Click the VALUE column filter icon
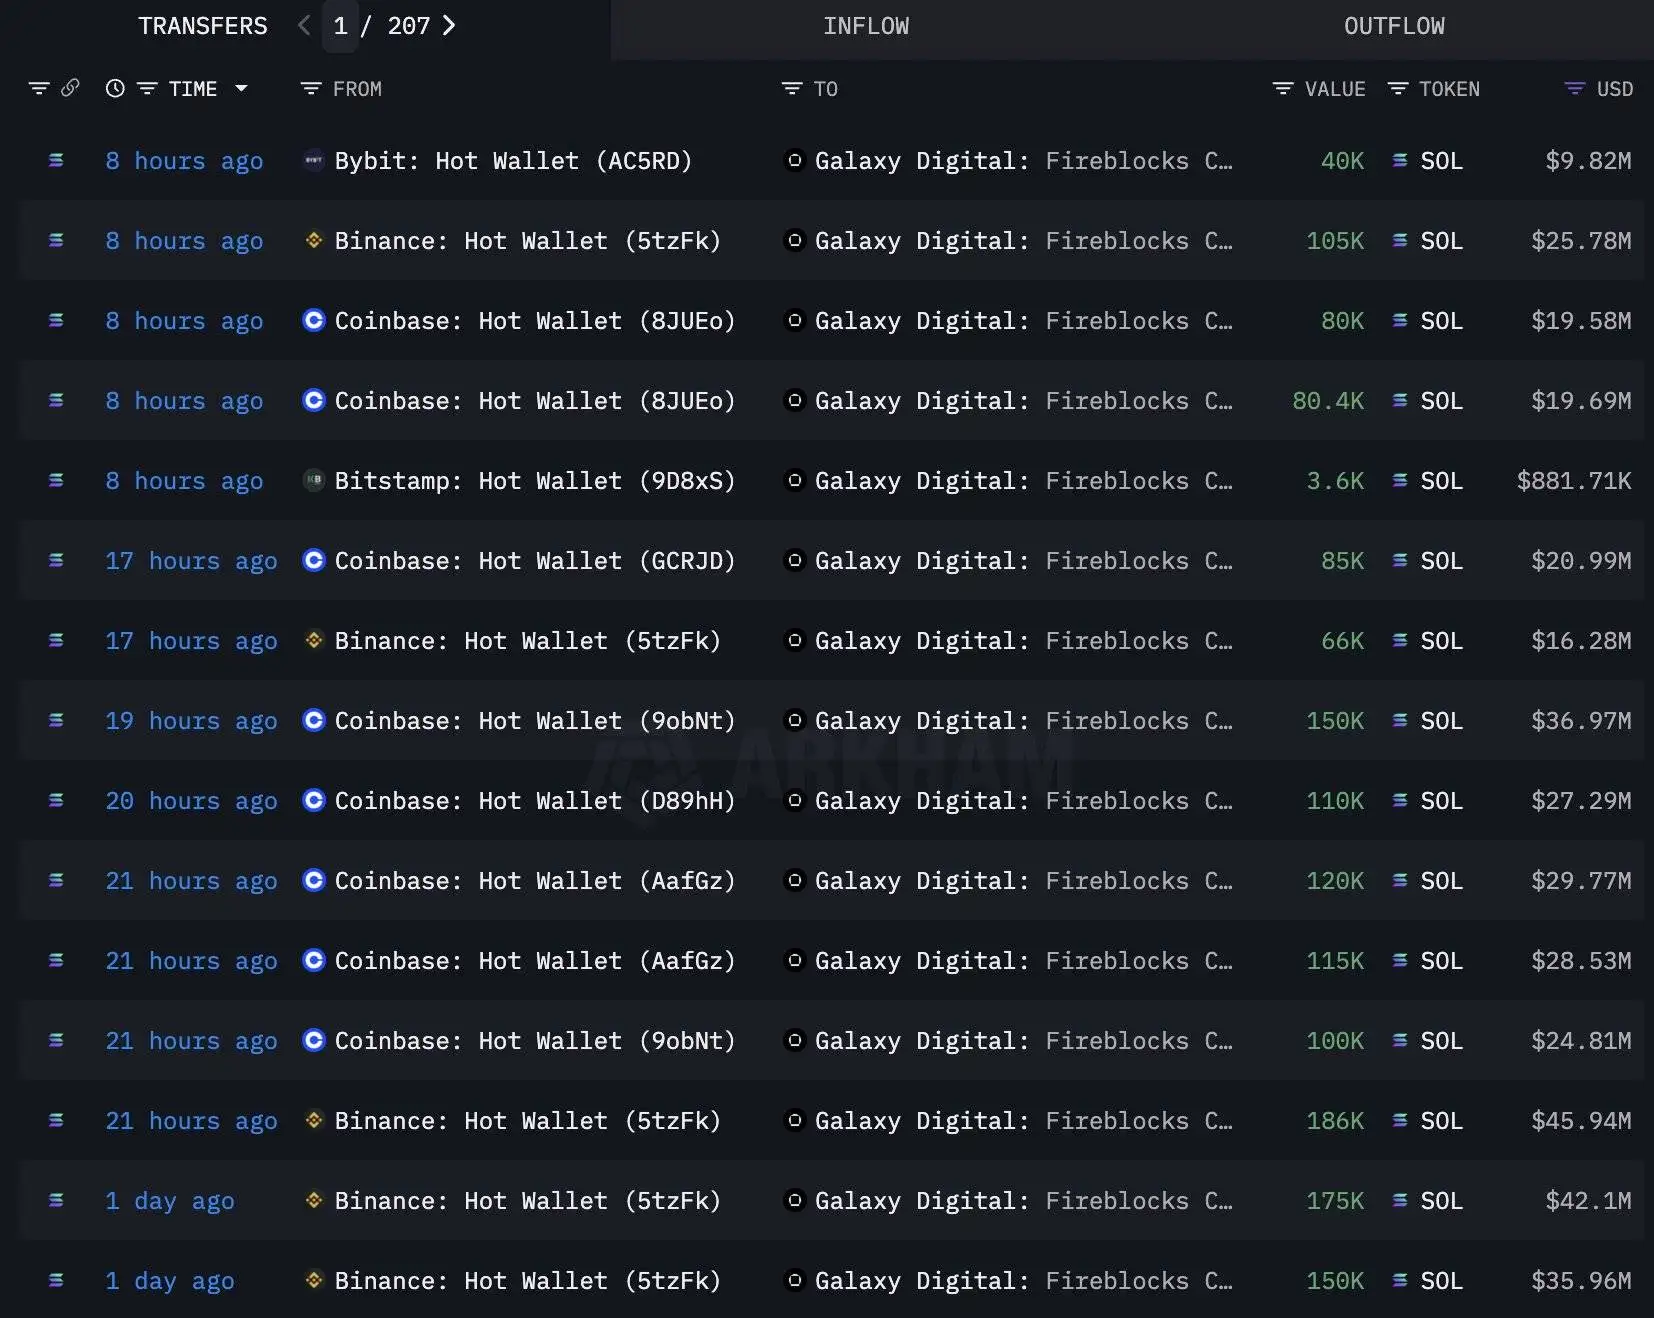 click(1283, 89)
